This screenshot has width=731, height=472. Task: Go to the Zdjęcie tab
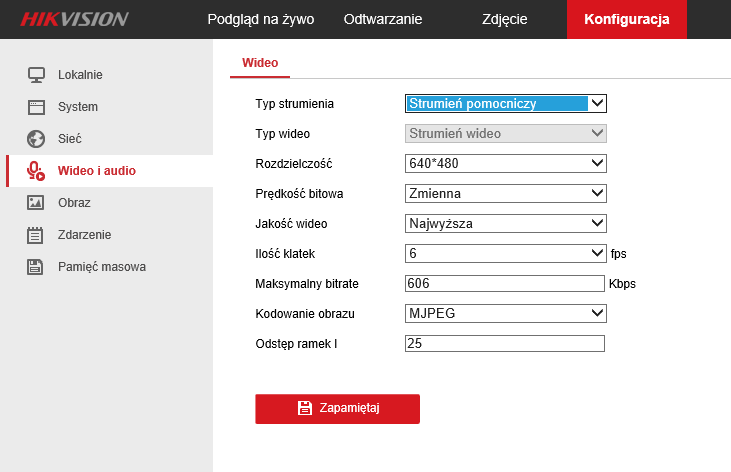504,19
